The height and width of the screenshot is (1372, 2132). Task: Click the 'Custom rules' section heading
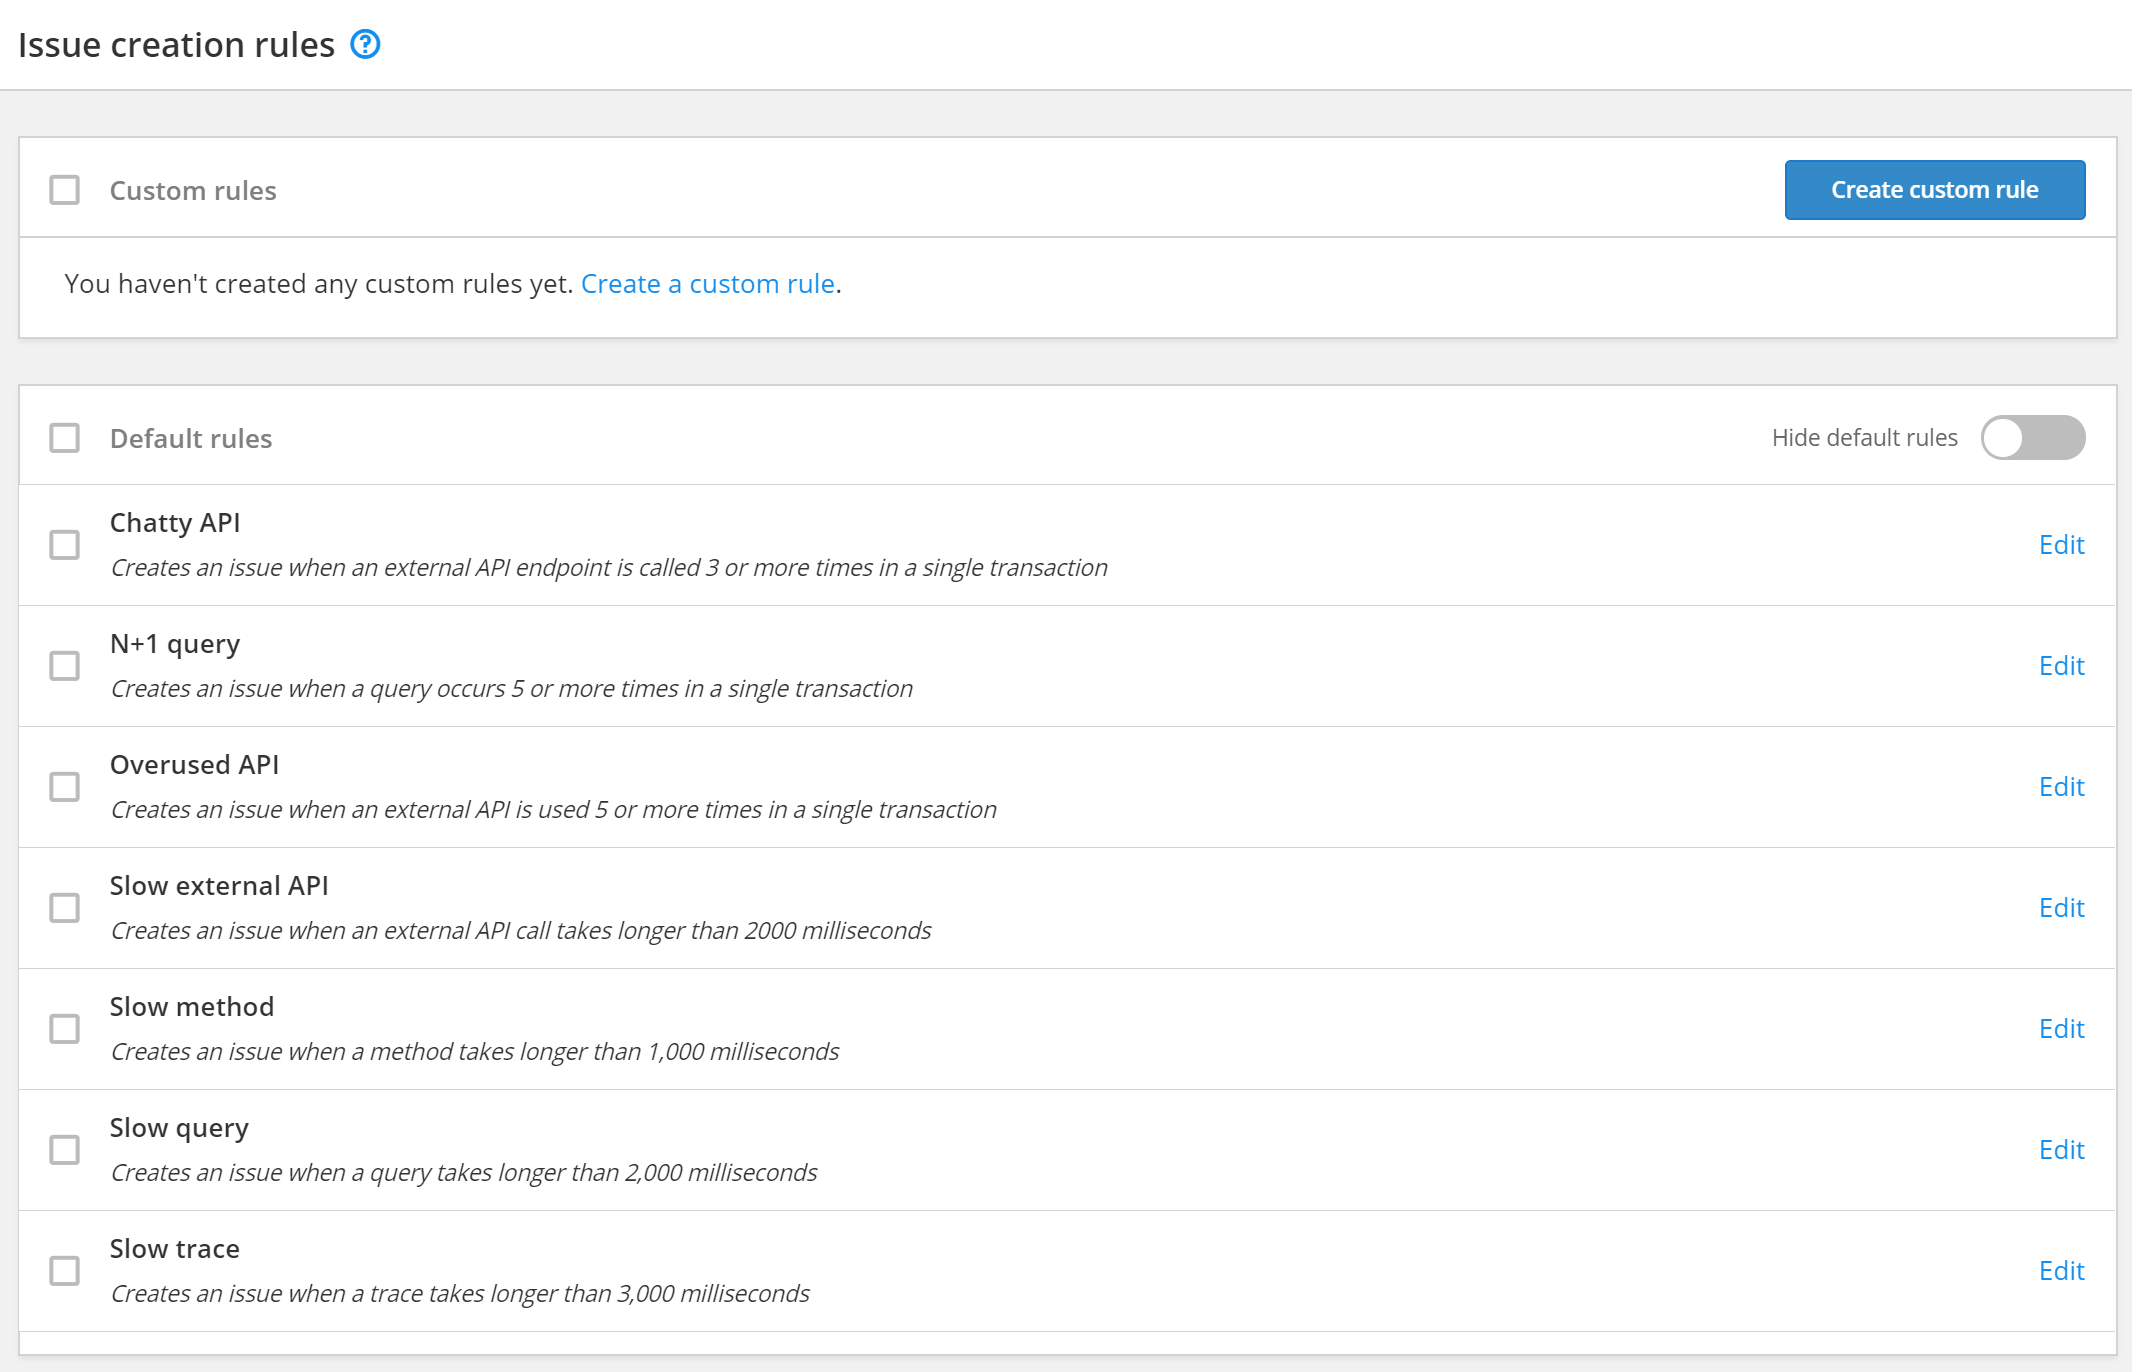(x=193, y=190)
